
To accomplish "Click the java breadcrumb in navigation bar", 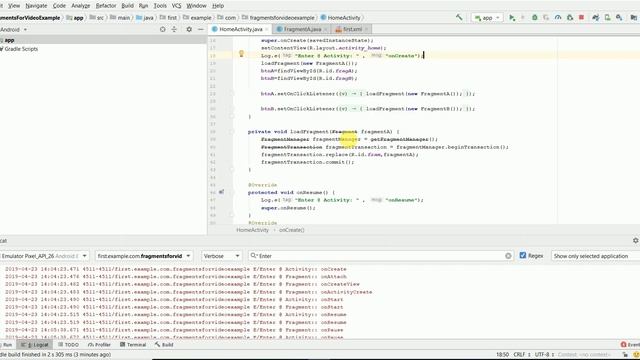I will [145, 18].
